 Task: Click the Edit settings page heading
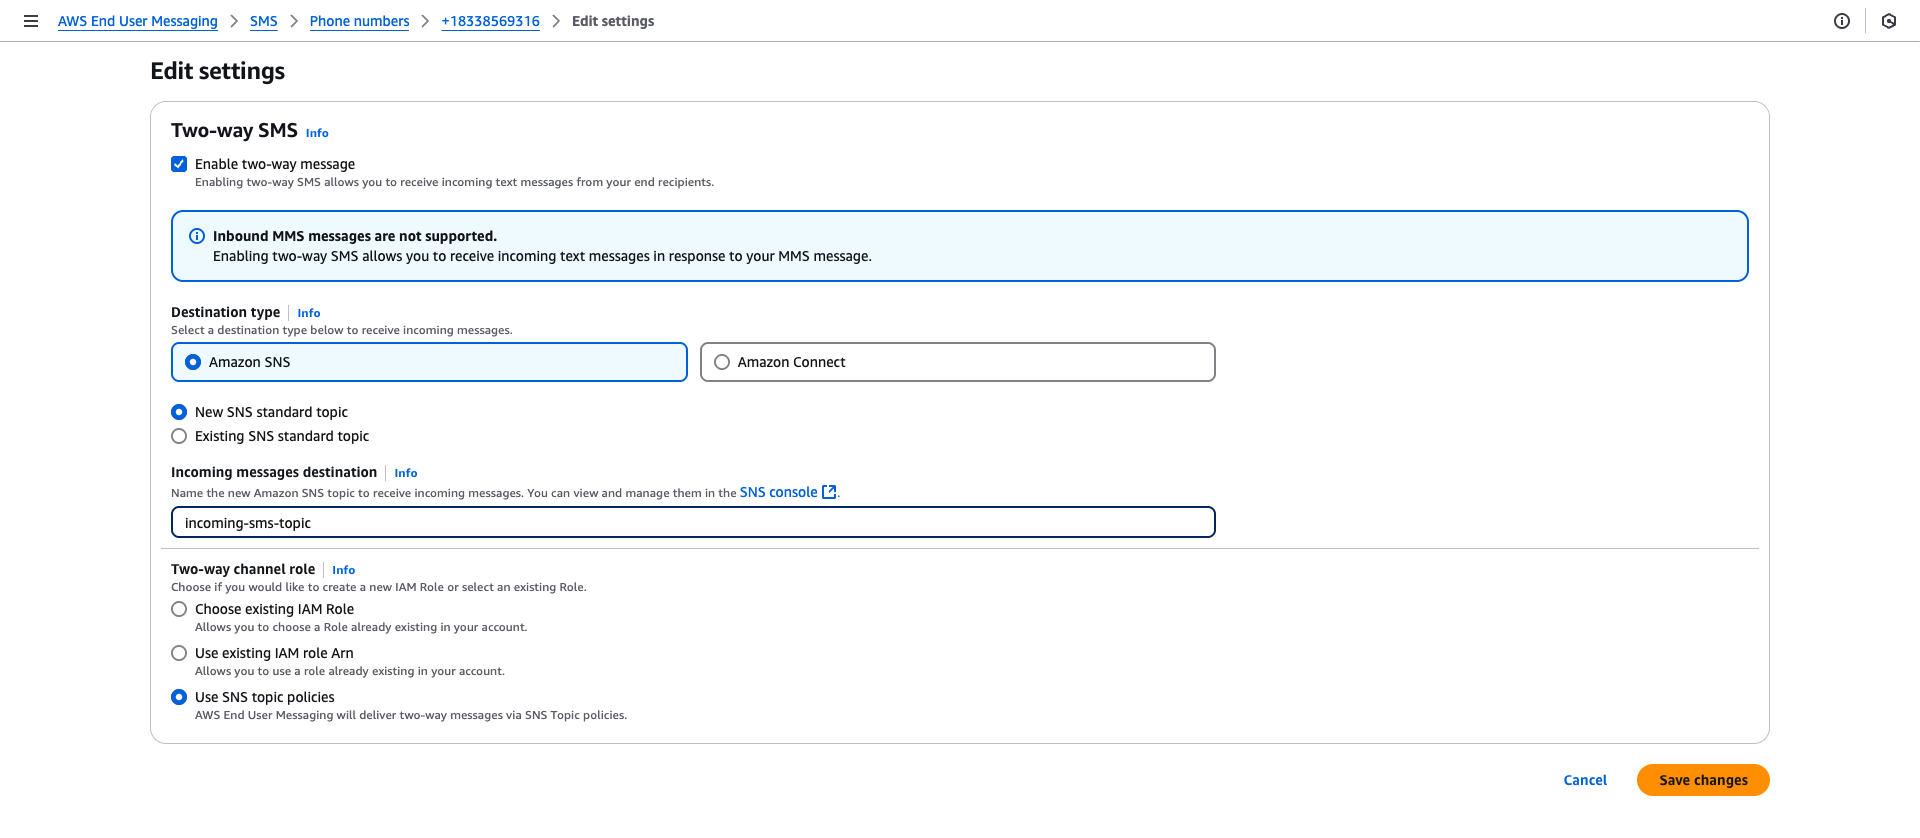point(218,71)
